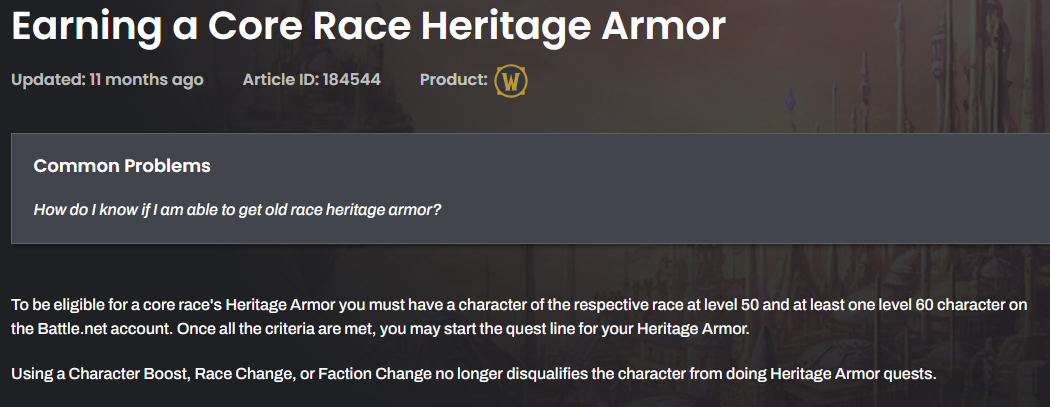This screenshot has height=407, width=1050.
Task: Click the word "Earning" in the title
Action: [x=86, y=25]
